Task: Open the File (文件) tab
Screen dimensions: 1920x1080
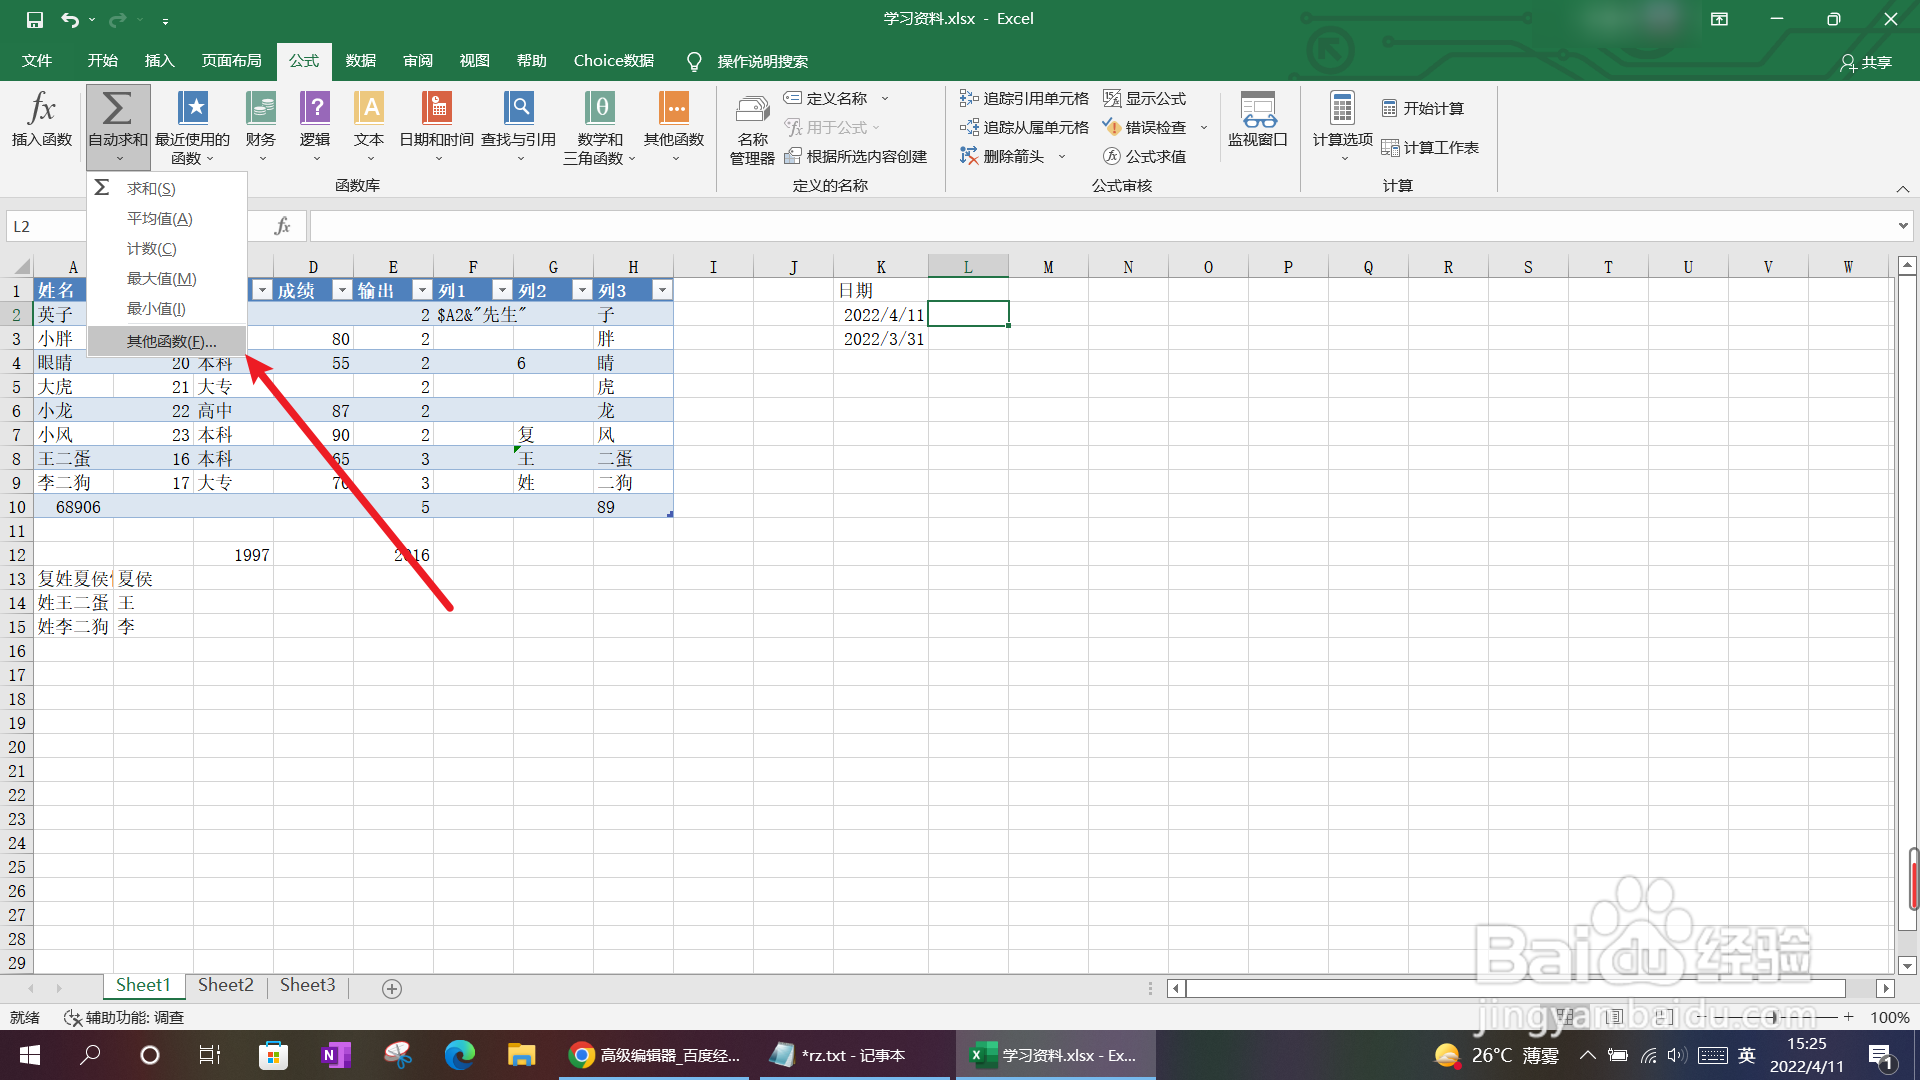Action: pos(37,61)
